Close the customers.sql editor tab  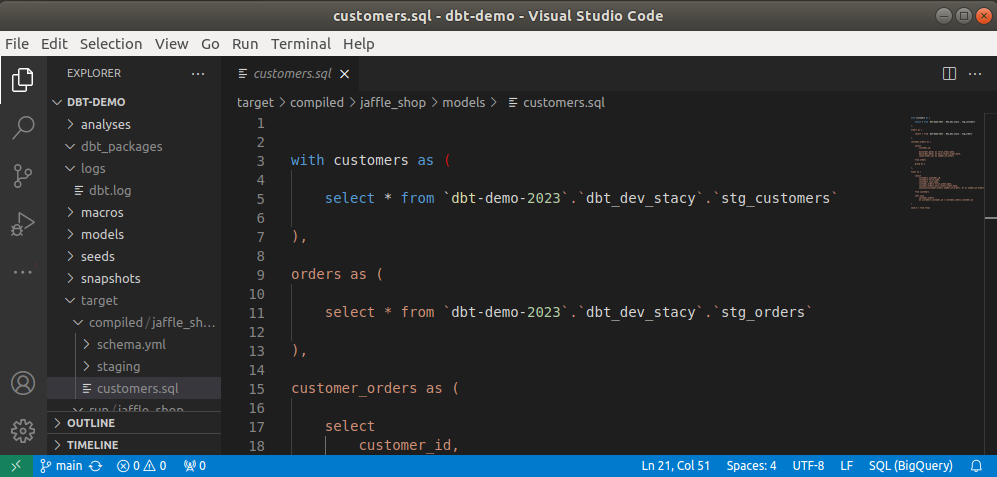pyautogui.click(x=345, y=74)
